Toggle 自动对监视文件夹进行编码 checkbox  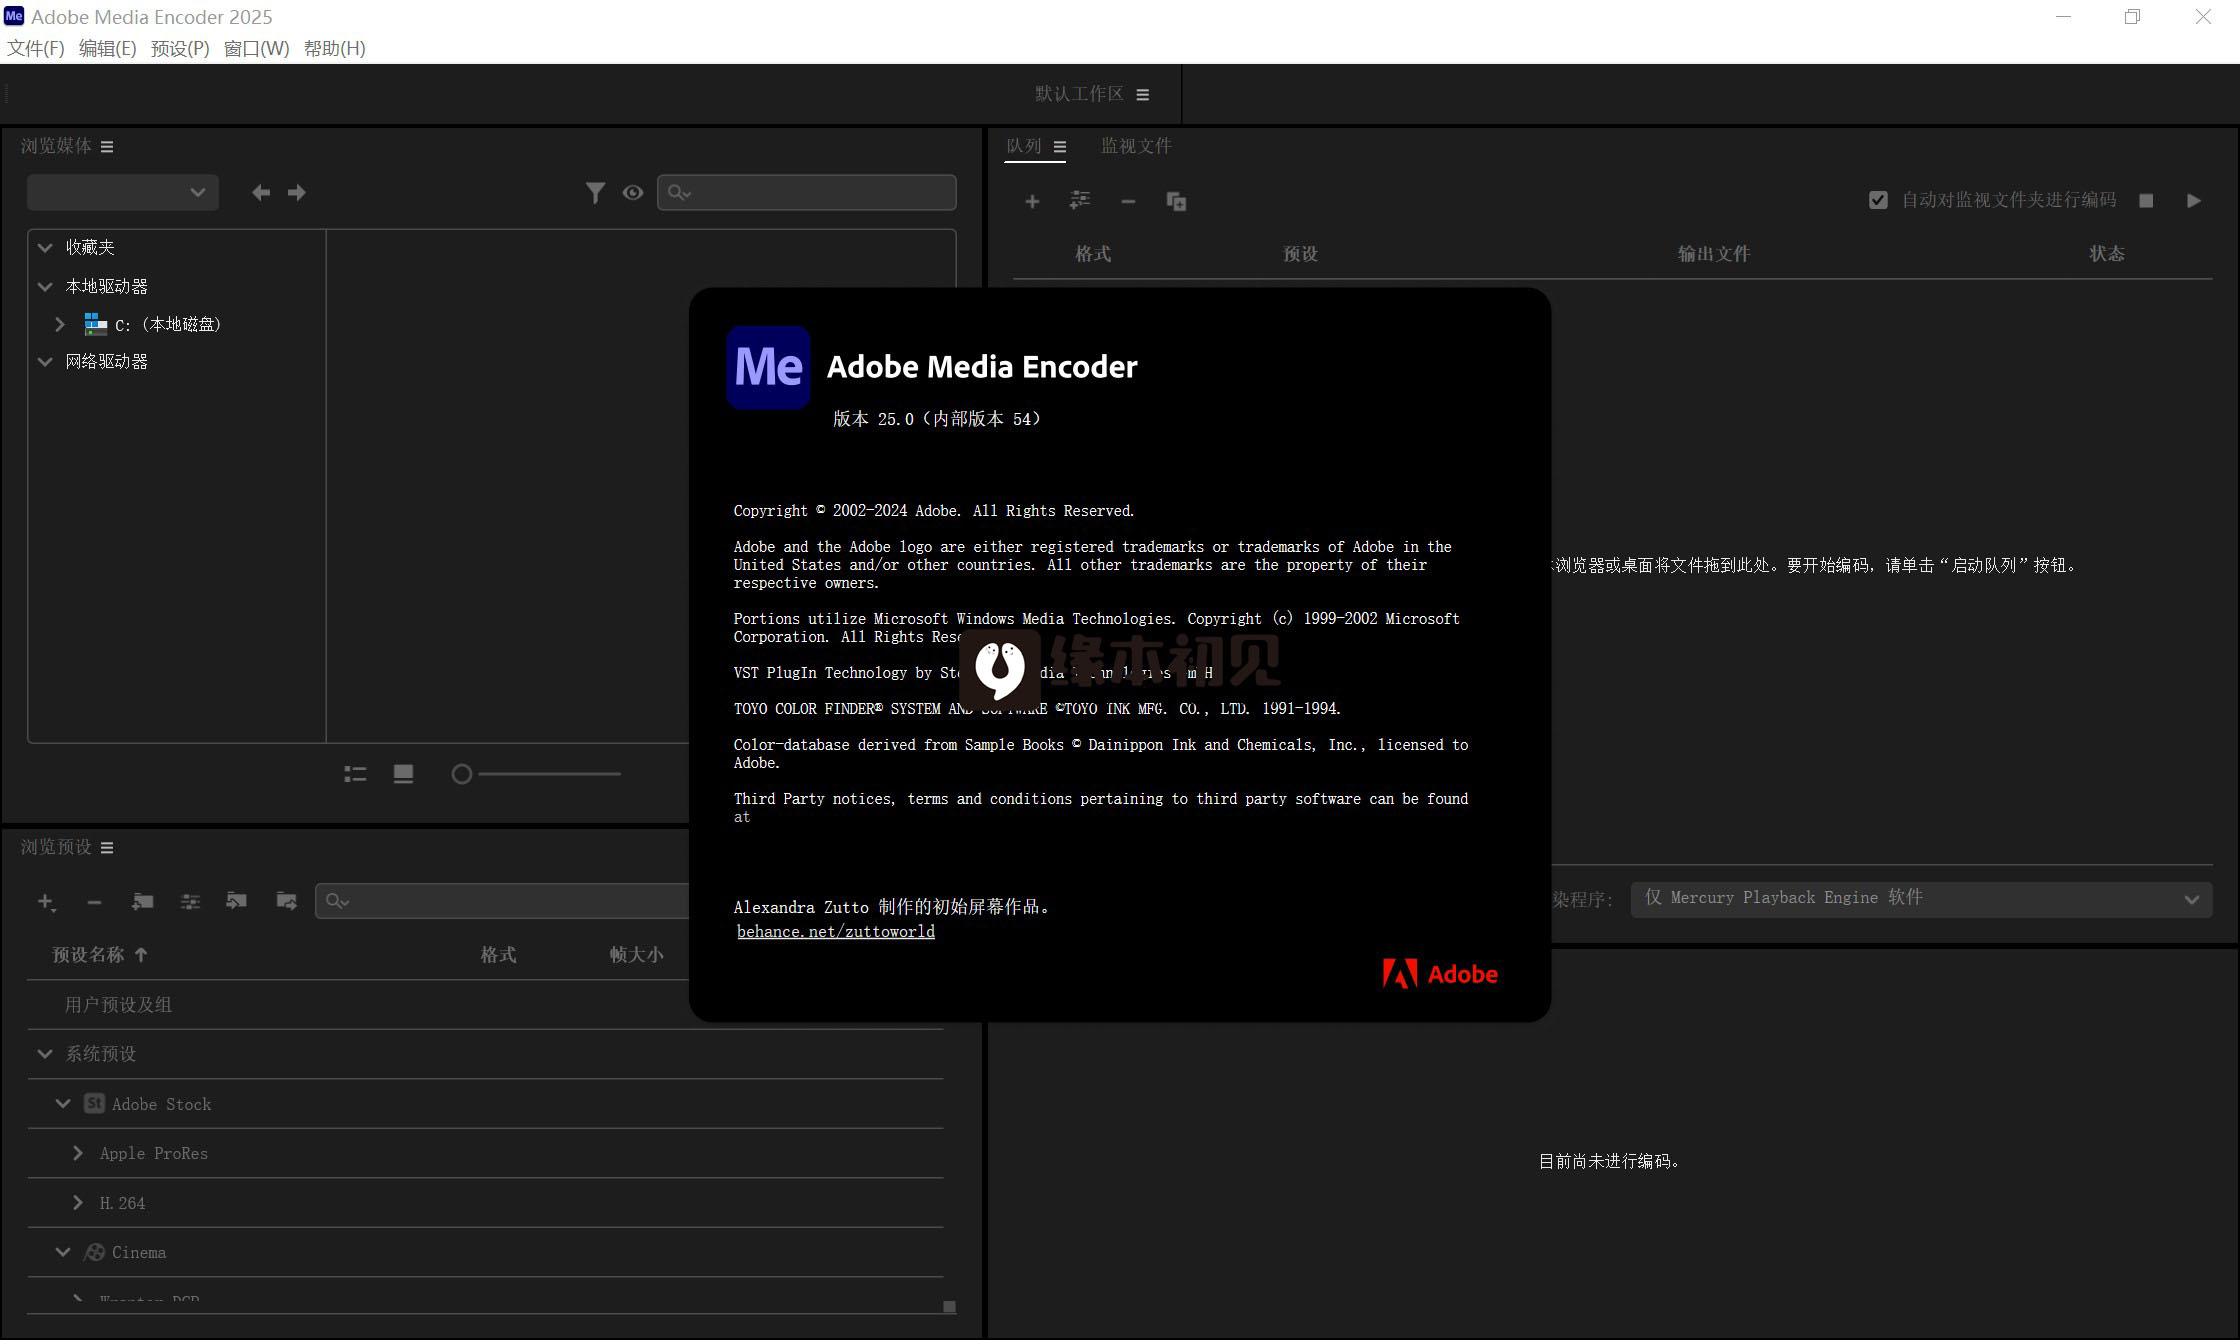click(1878, 200)
